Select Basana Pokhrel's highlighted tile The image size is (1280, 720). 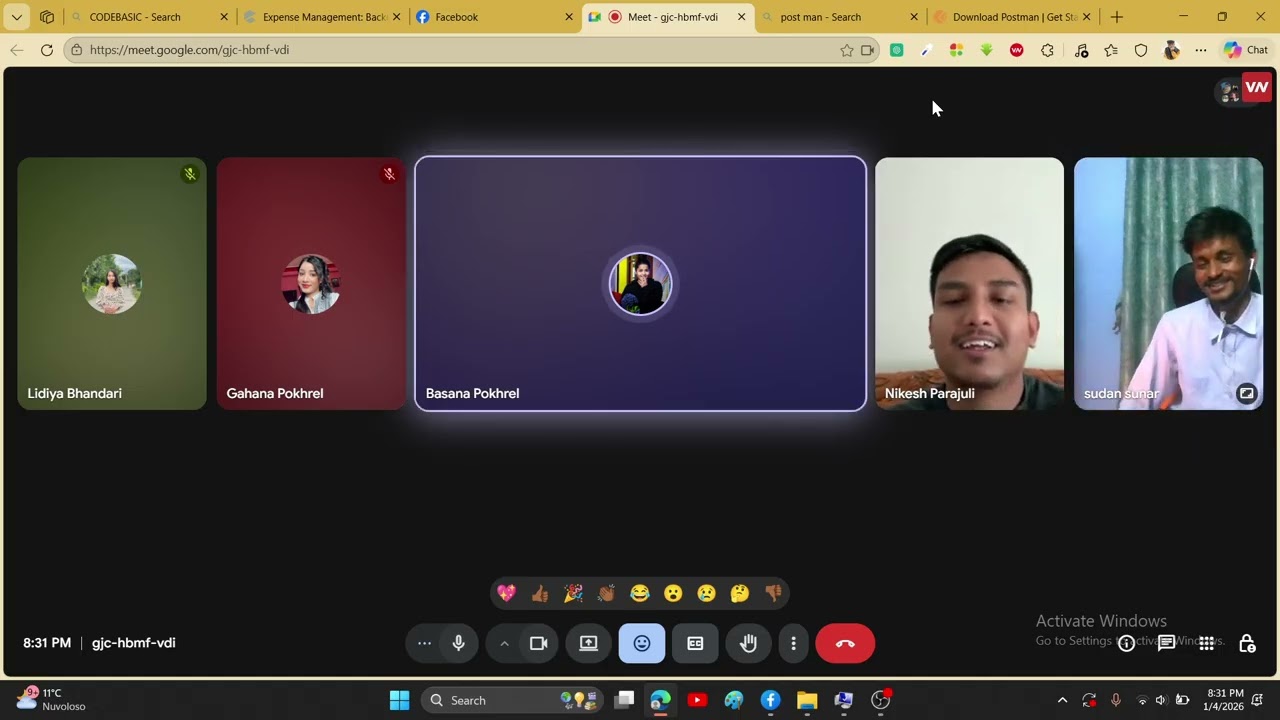click(640, 283)
